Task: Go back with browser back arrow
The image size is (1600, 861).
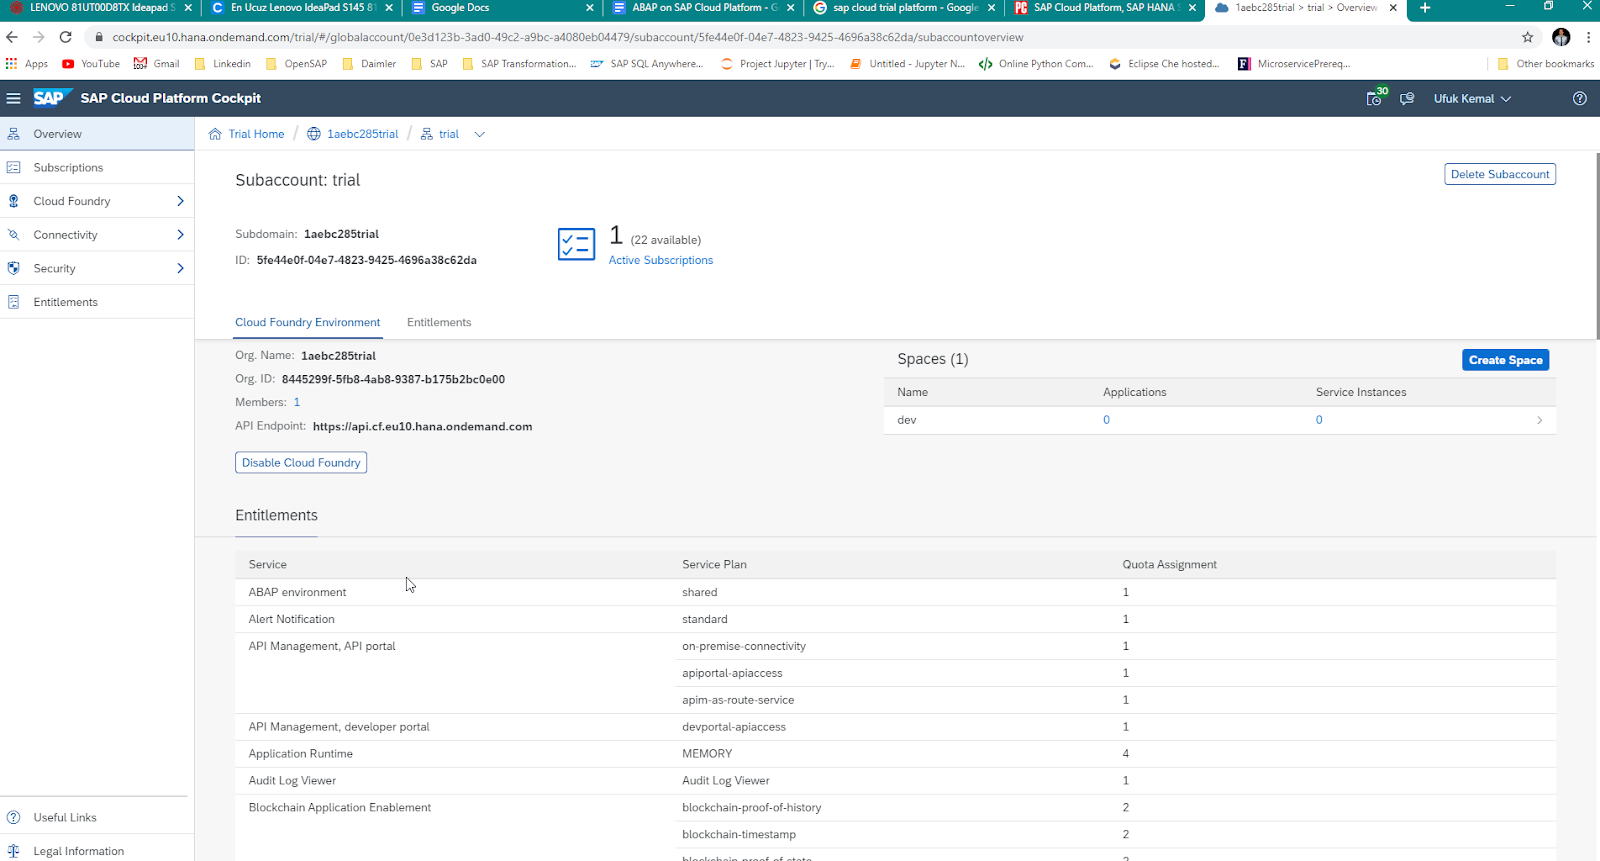Action: click(x=12, y=37)
